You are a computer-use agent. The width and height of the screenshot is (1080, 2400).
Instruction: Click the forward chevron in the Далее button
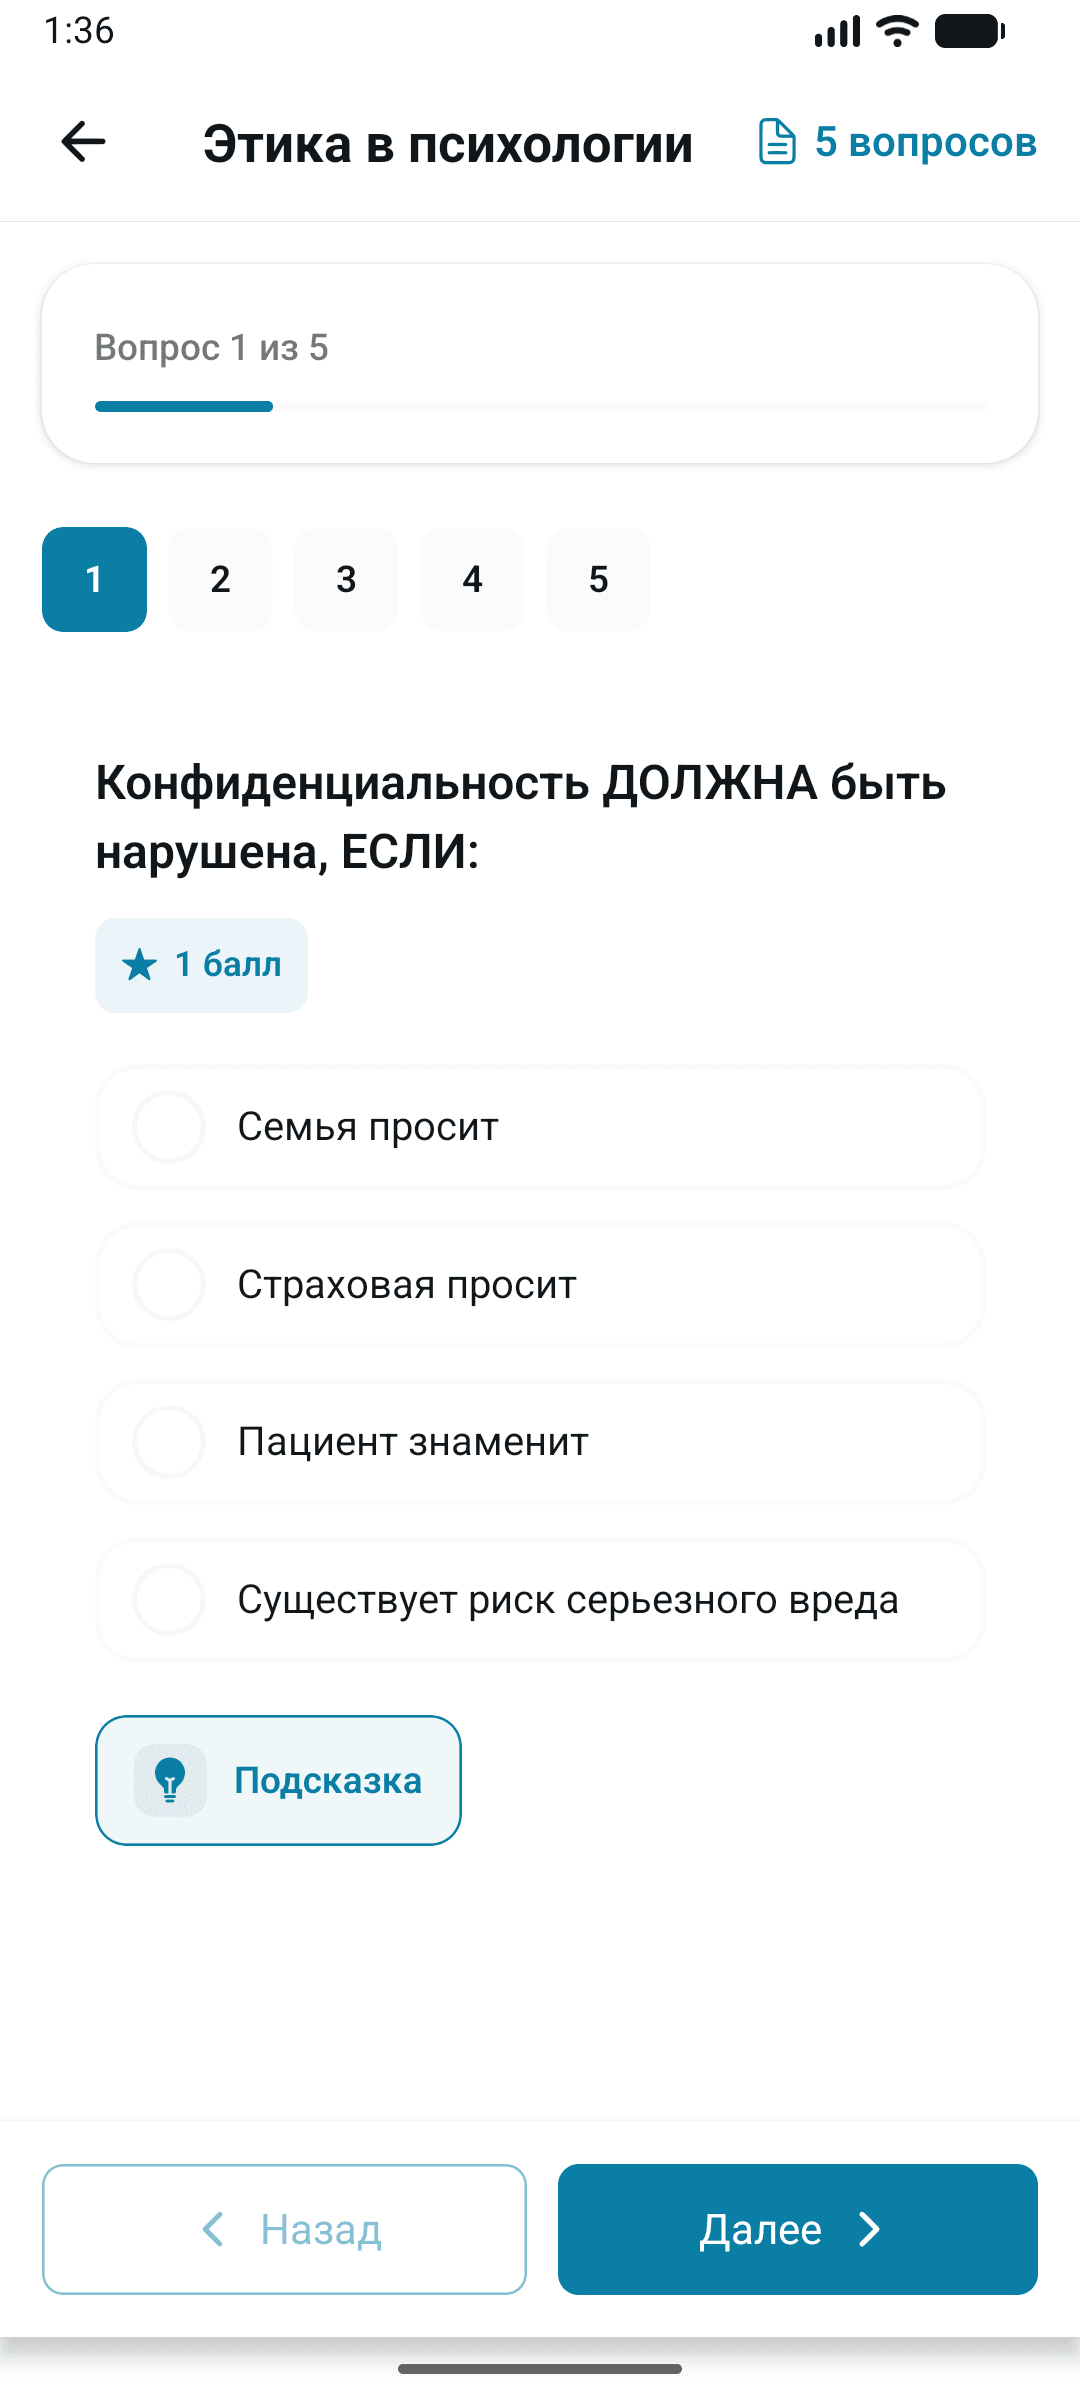click(x=869, y=2229)
